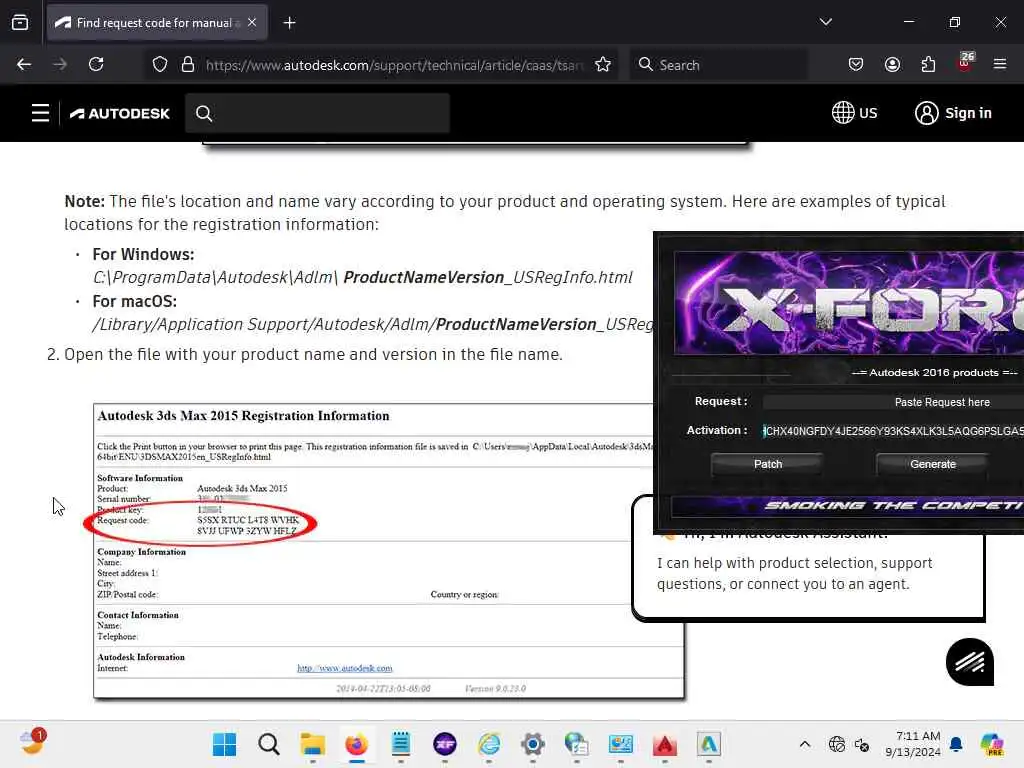Show hidden system tray icons
Viewport: 1024px width, 768px height.
click(x=805, y=744)
